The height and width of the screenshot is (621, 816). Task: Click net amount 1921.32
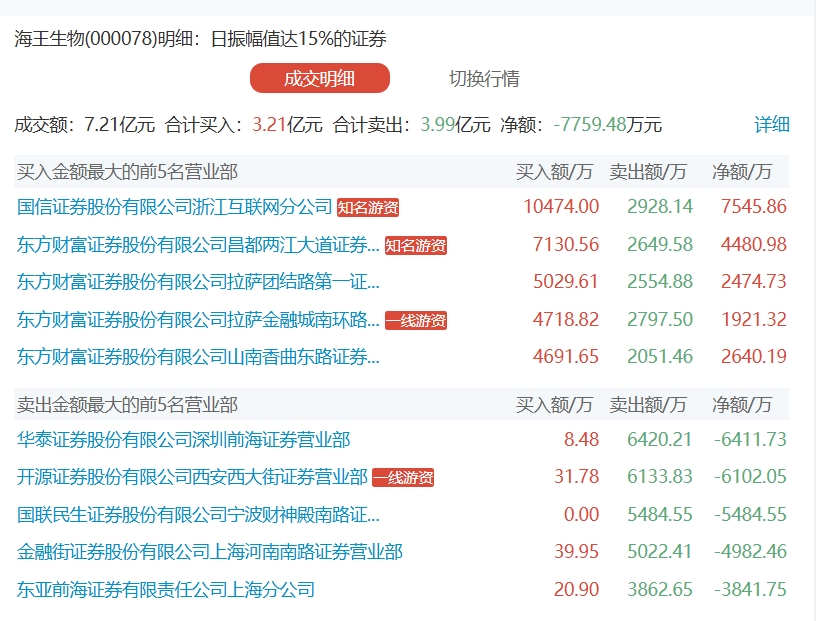coord(754,320)
